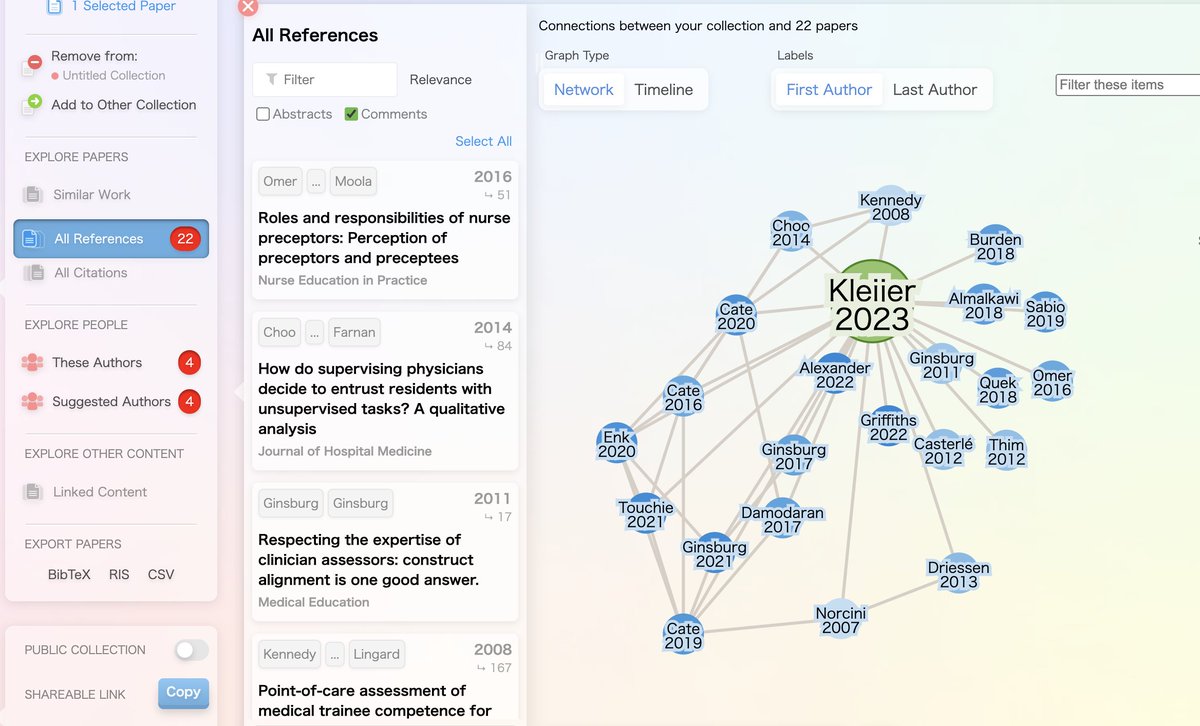Click the Suggested Authors people icon
1200x726 pixels.
pyautogui.click(x=32, y=402)
